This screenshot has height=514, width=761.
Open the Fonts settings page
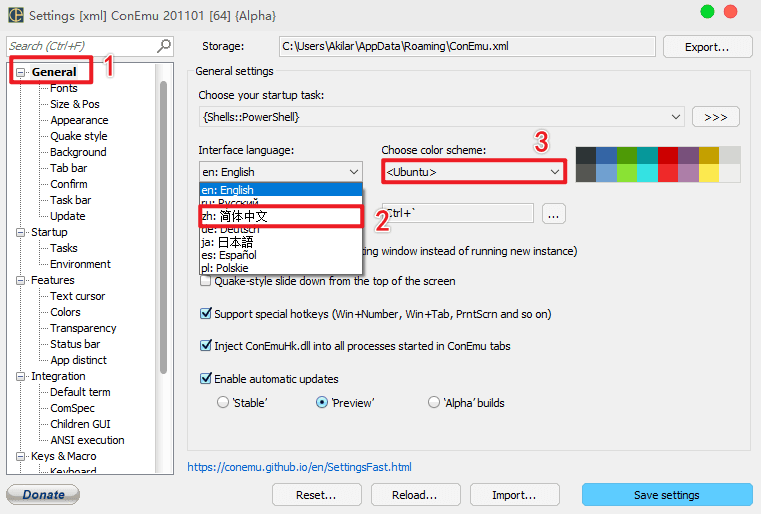(64, 88)
